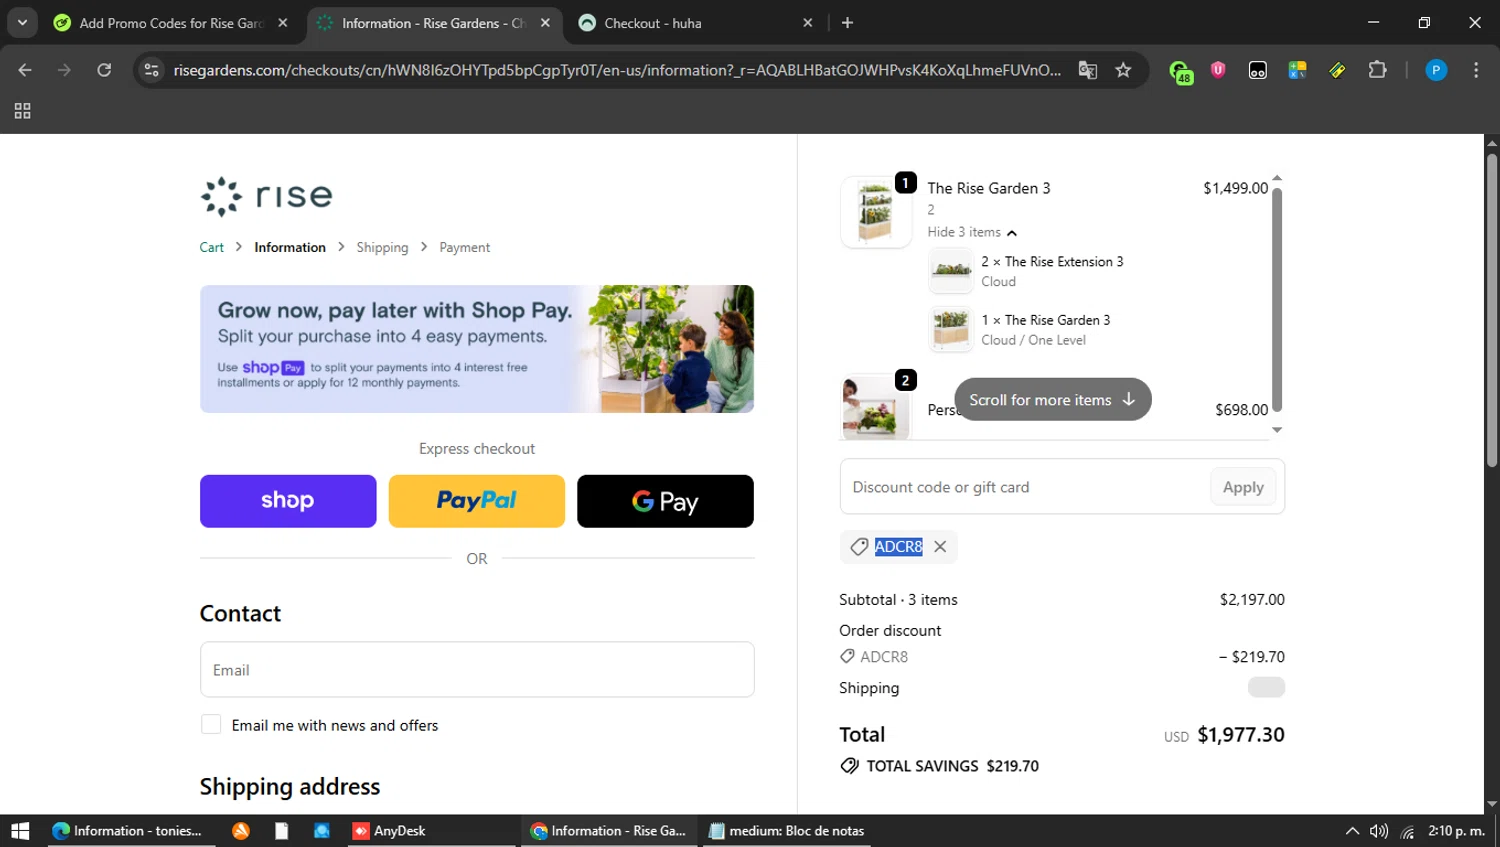Open Chrome three-dot menu
Viewport: 1500px width, 847px height.
[1476, 70]
